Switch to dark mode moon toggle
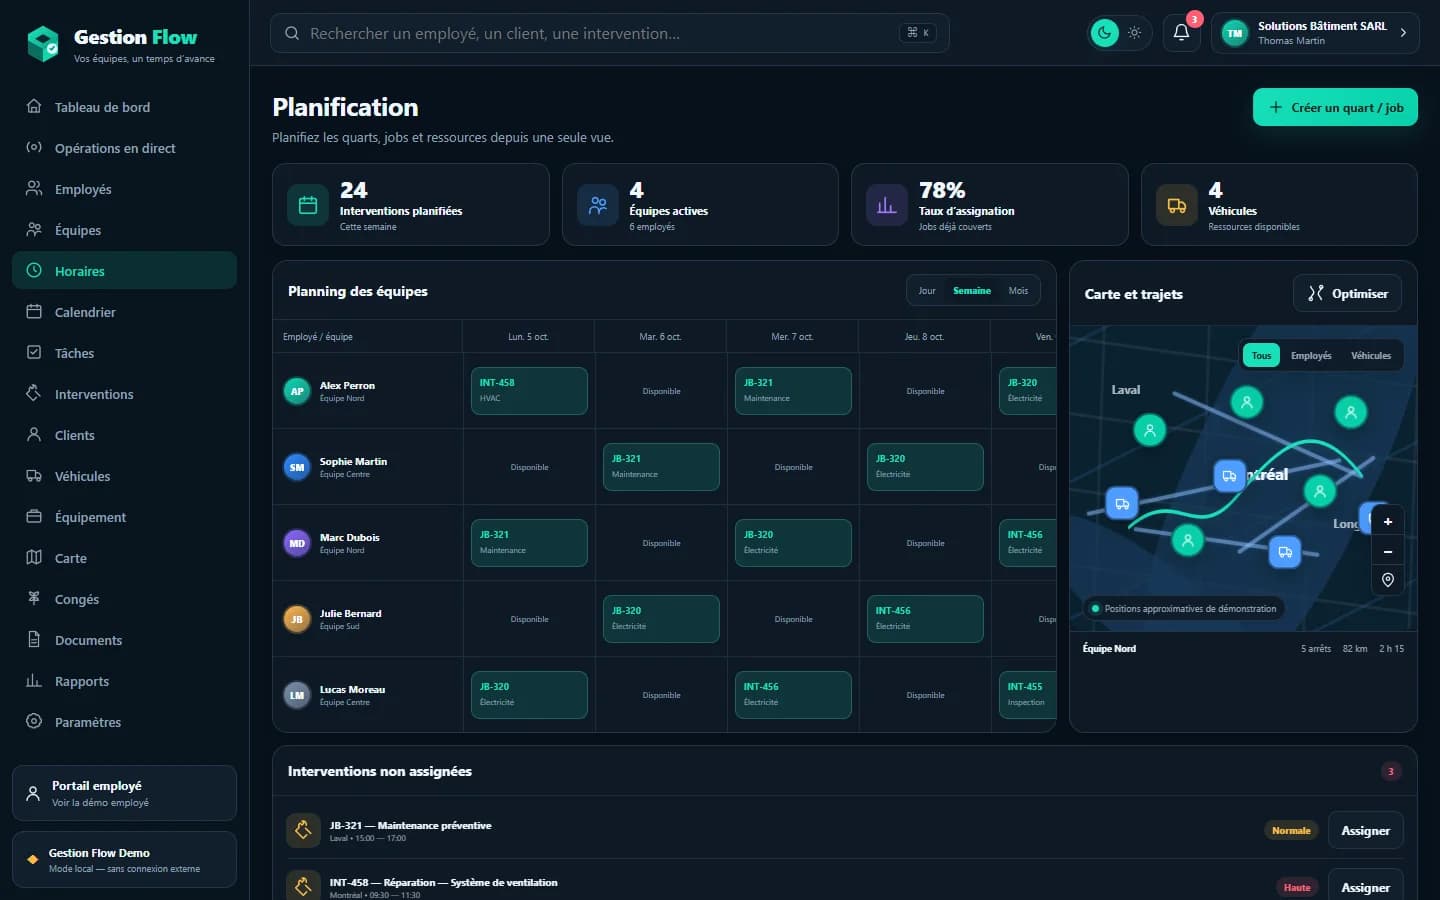The width and height of the screenshot is (1440, 900). point(1104,33)
